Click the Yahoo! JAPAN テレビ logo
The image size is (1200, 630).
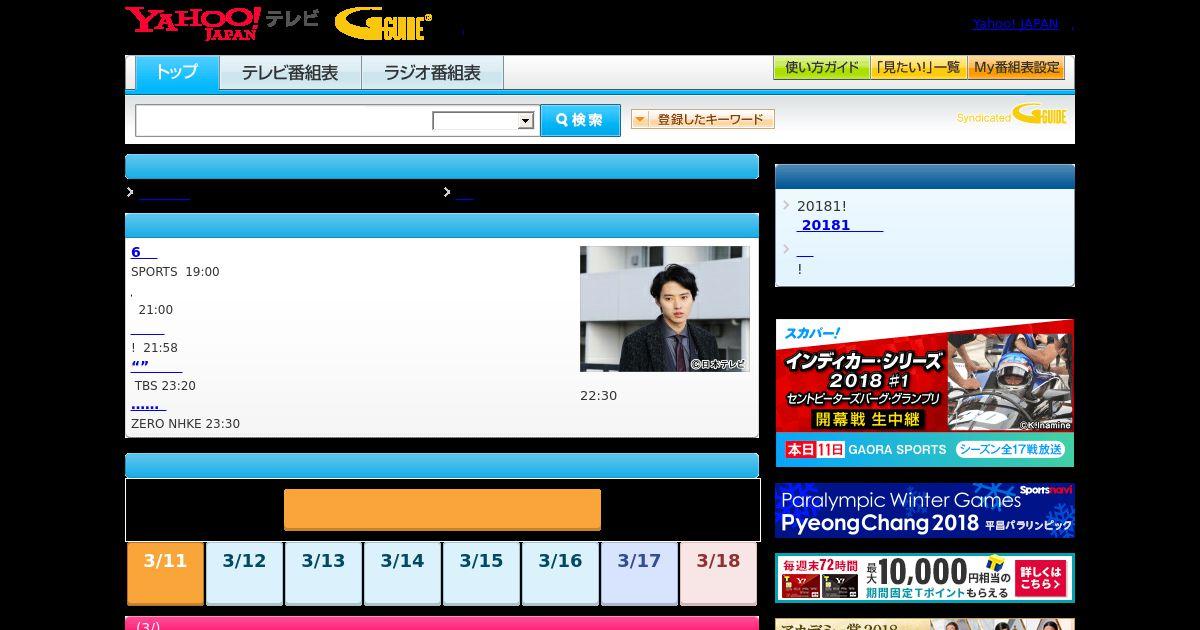222,23
